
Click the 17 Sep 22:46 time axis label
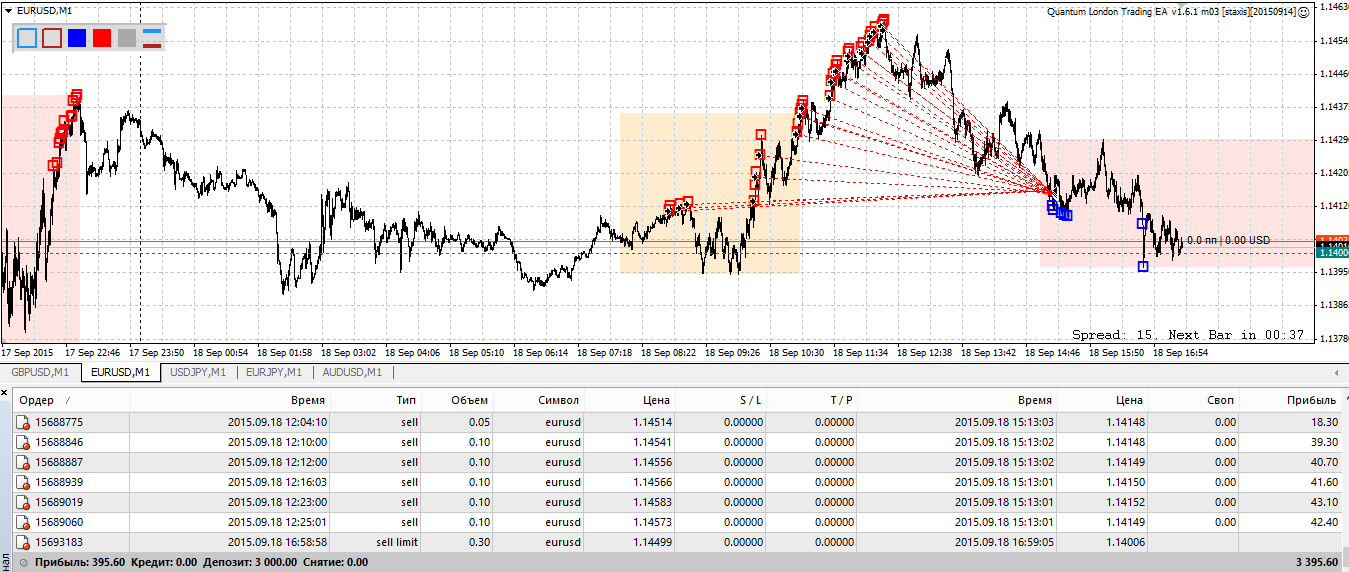[x=92, y=352]
